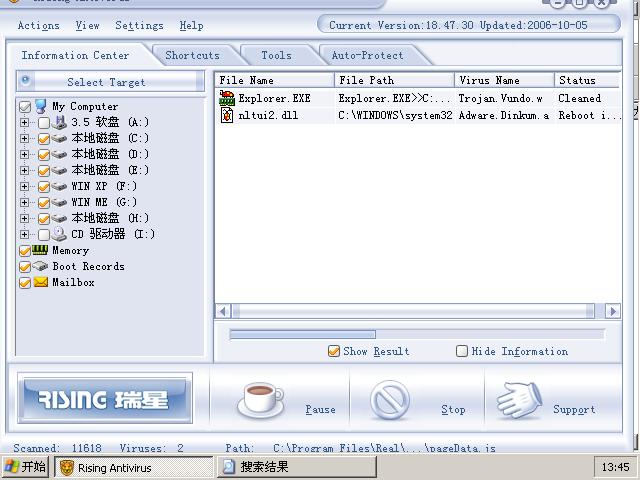Viewport: 640px width, 480px height.
Task: Click the search results taskbar window icon
Action: click(229, 467)
